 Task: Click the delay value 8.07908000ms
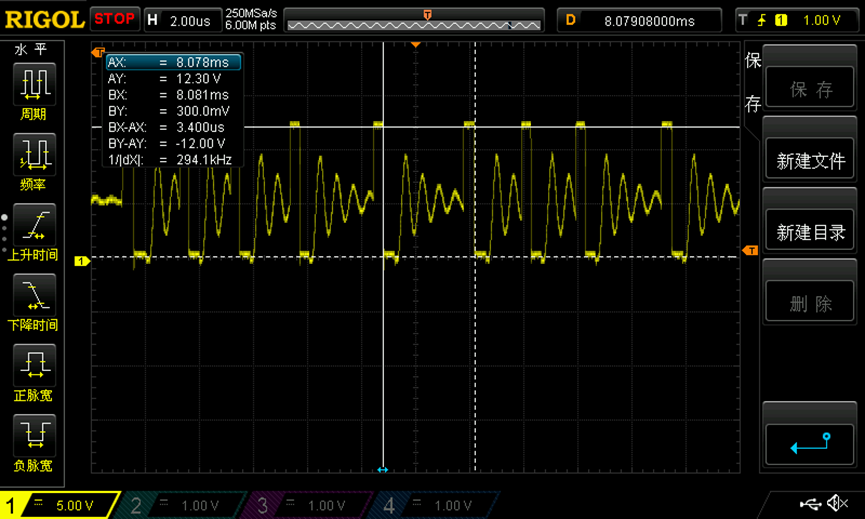[649, 21]
